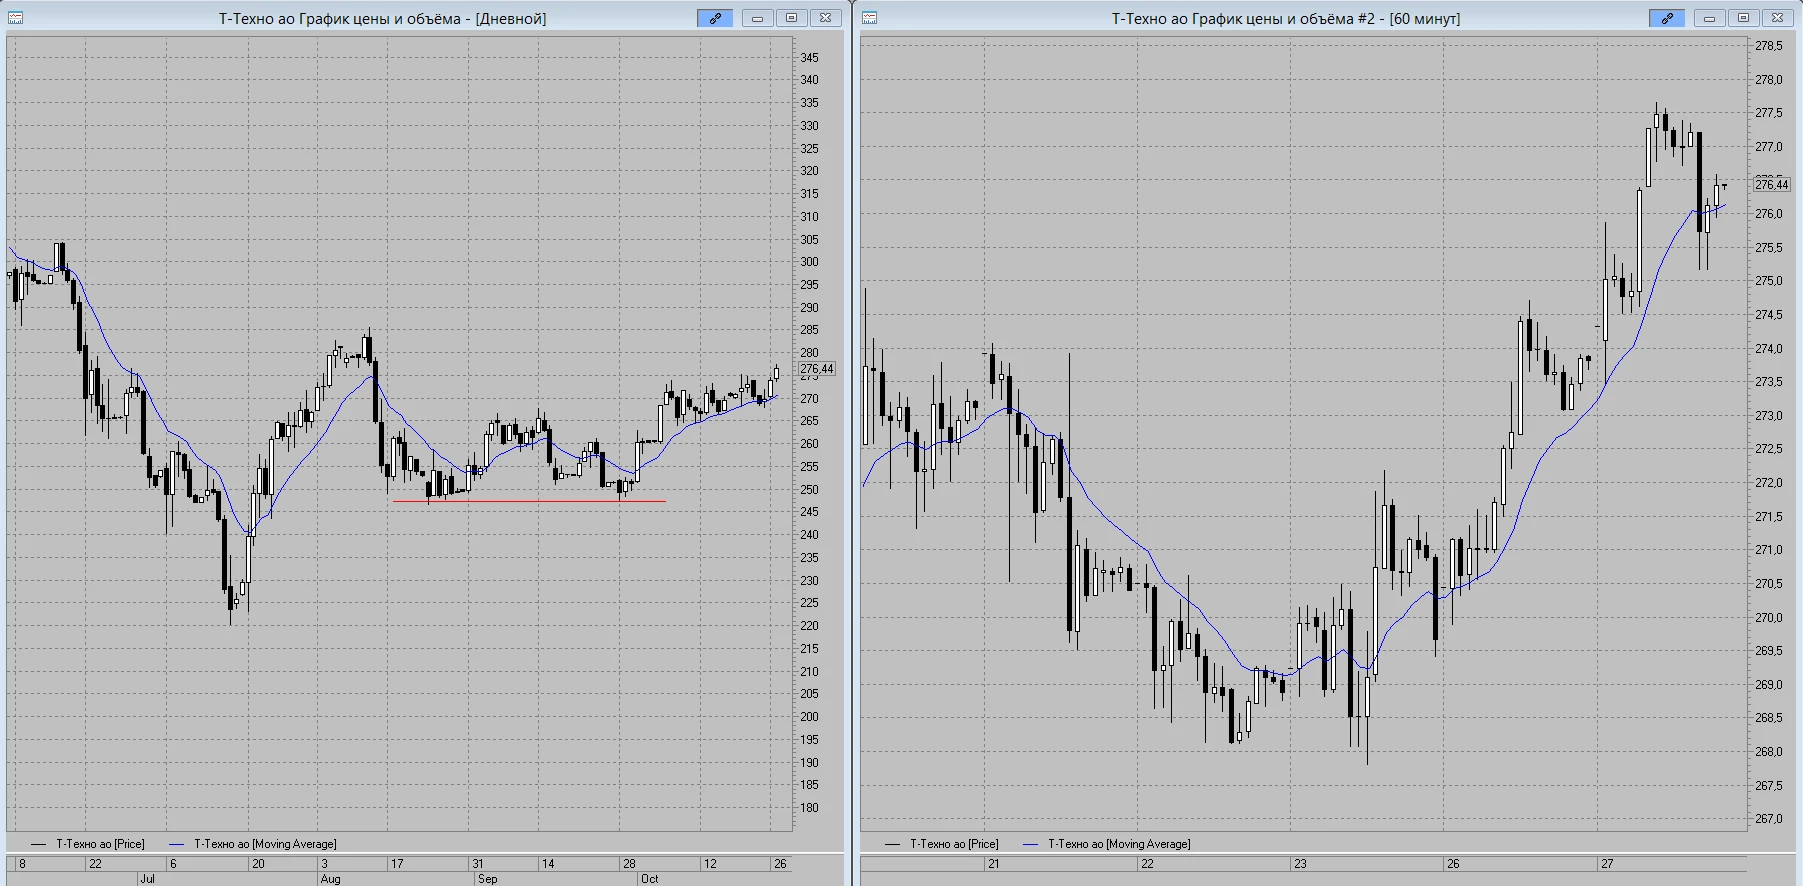Click the title bar text of the Дневной chart window
Viewport: 1803px width, 886px height.
coord(383,18)
